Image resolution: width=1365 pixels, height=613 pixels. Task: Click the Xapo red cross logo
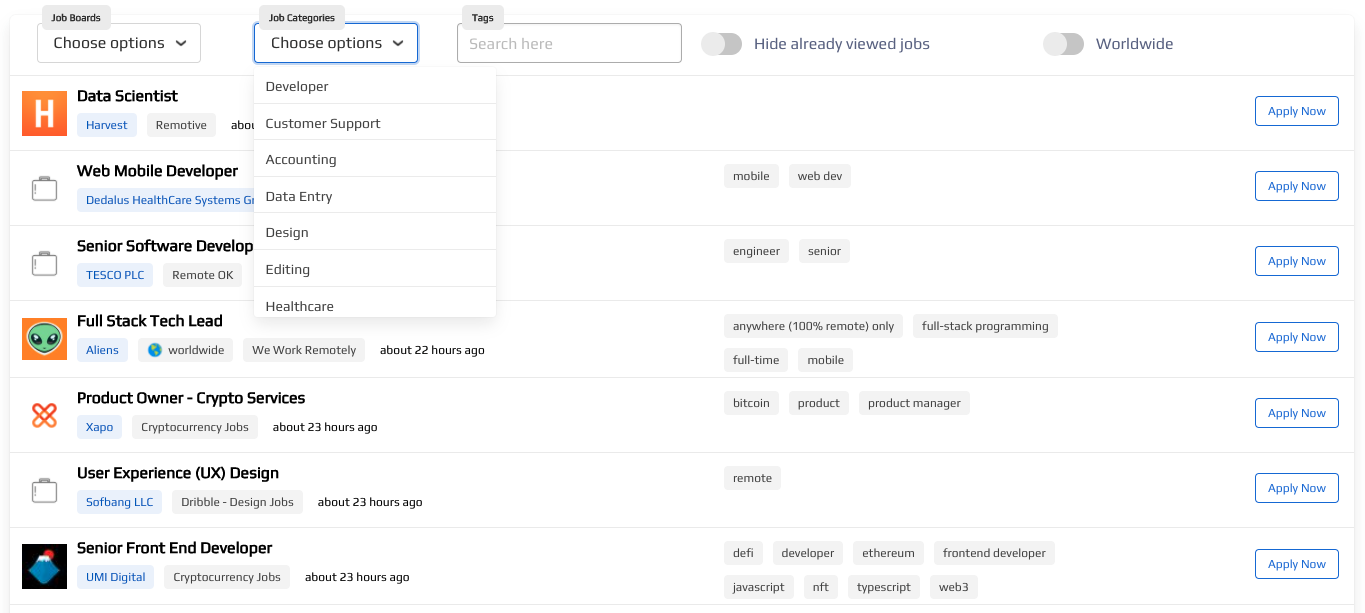click(x=44, y=415)
